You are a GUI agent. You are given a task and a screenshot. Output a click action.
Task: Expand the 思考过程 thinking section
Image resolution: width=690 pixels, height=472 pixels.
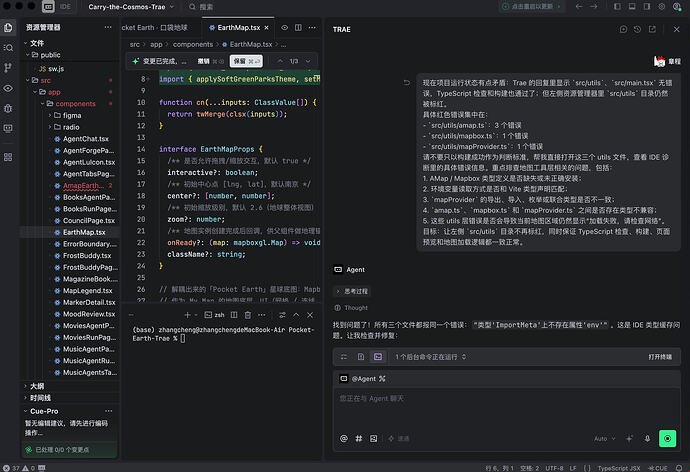[352, 291]
